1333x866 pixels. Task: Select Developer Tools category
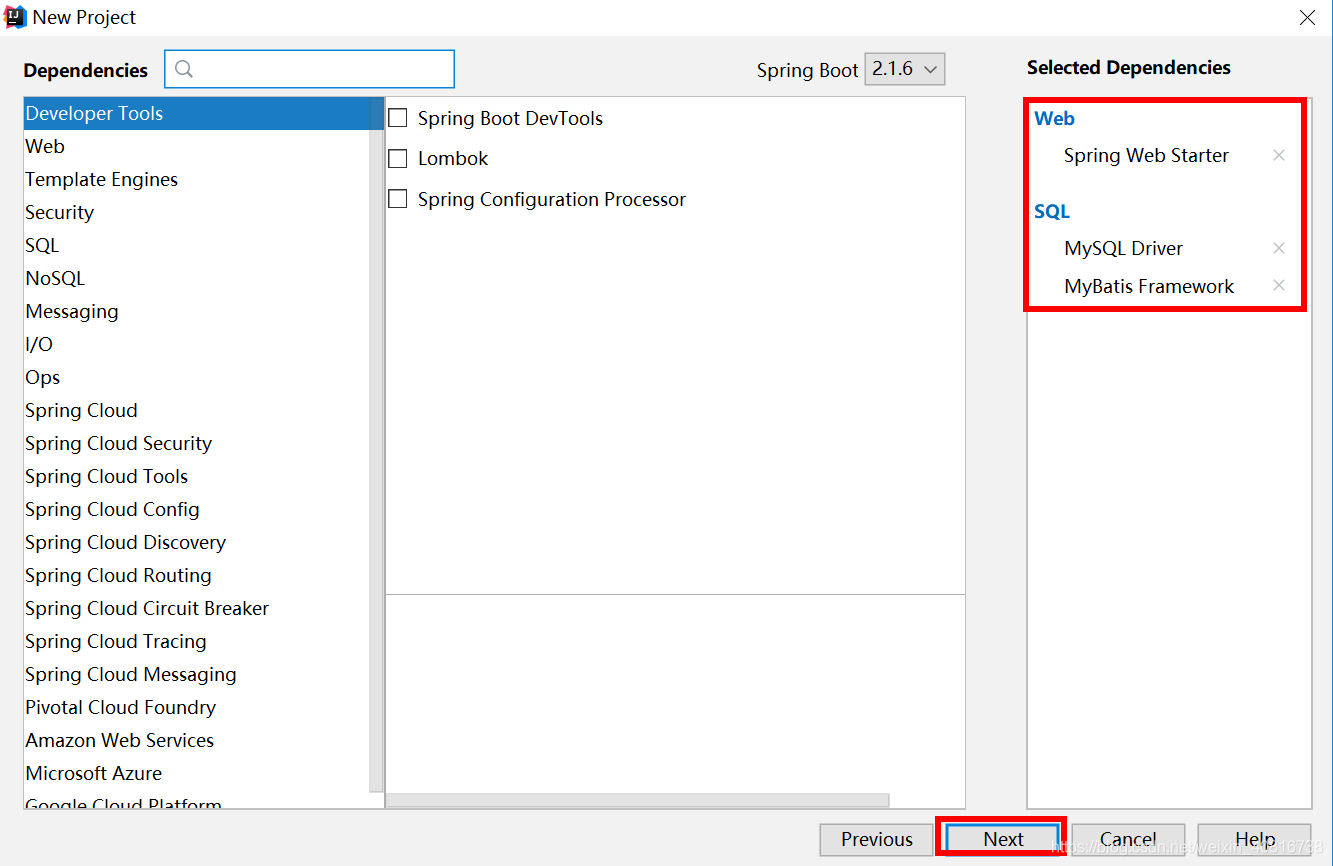pos(196,113)
